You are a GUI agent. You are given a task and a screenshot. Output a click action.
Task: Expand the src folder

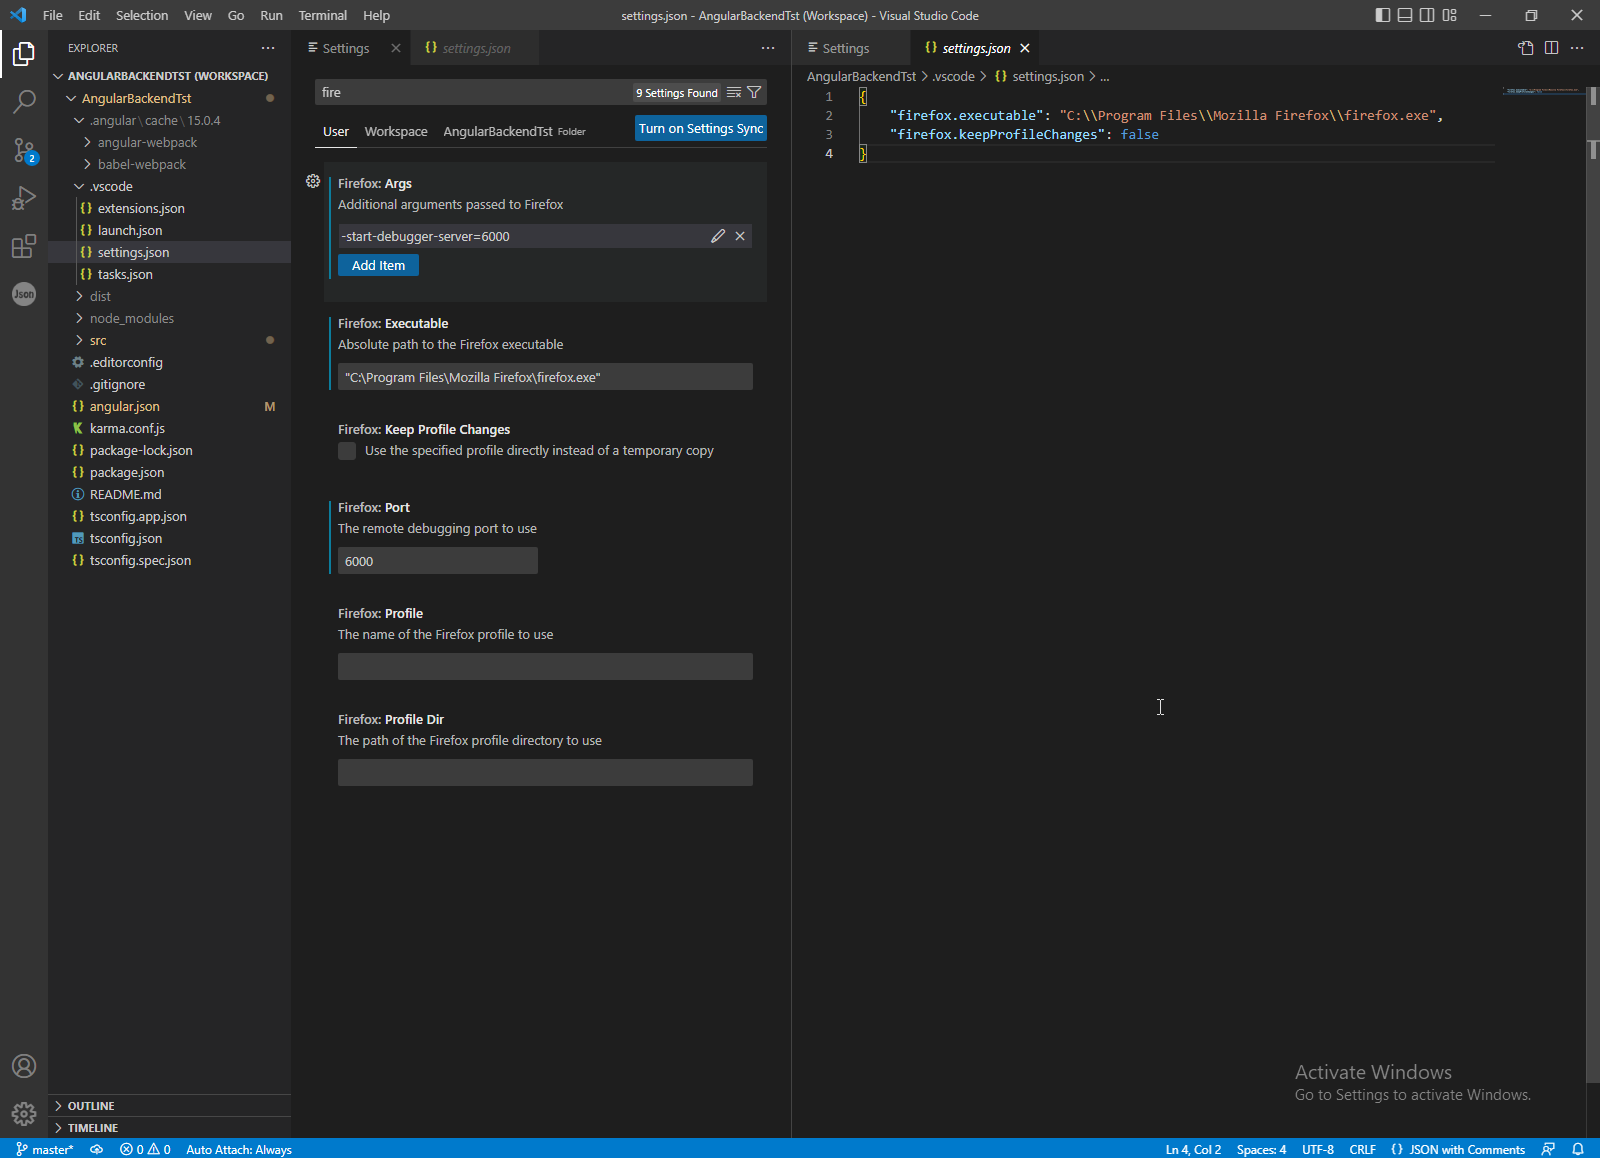point(98,340)
